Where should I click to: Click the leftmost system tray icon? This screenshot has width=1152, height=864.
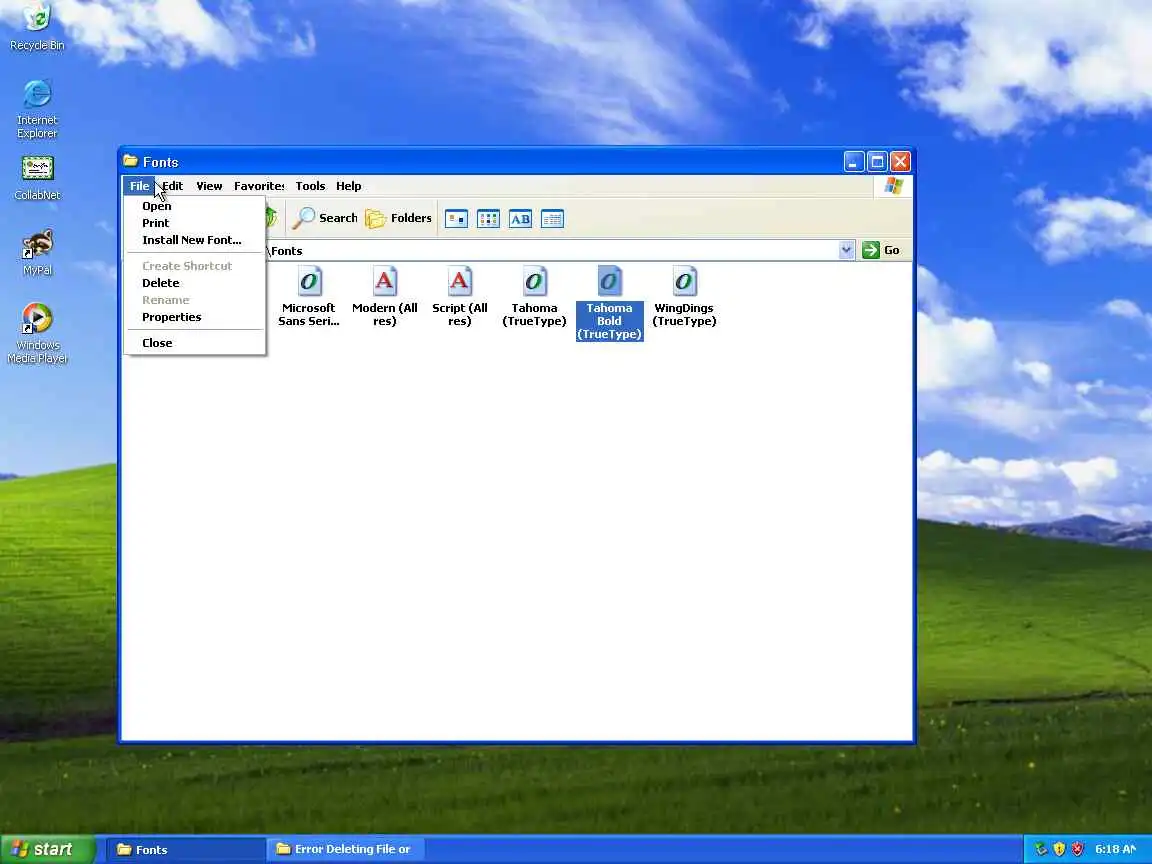point(1040,849)
